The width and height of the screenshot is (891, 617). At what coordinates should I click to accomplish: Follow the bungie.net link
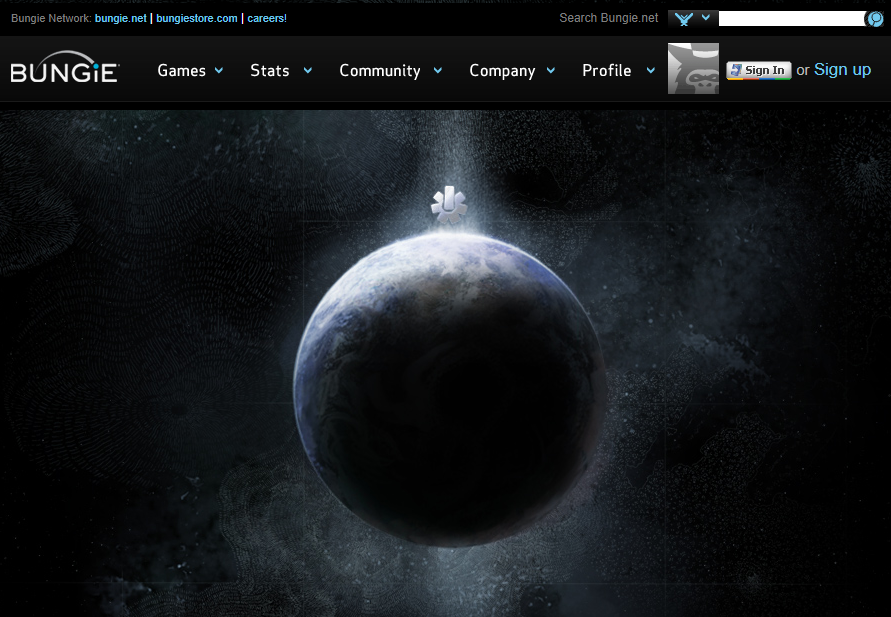pyautogui.click(x=120, y=18)
